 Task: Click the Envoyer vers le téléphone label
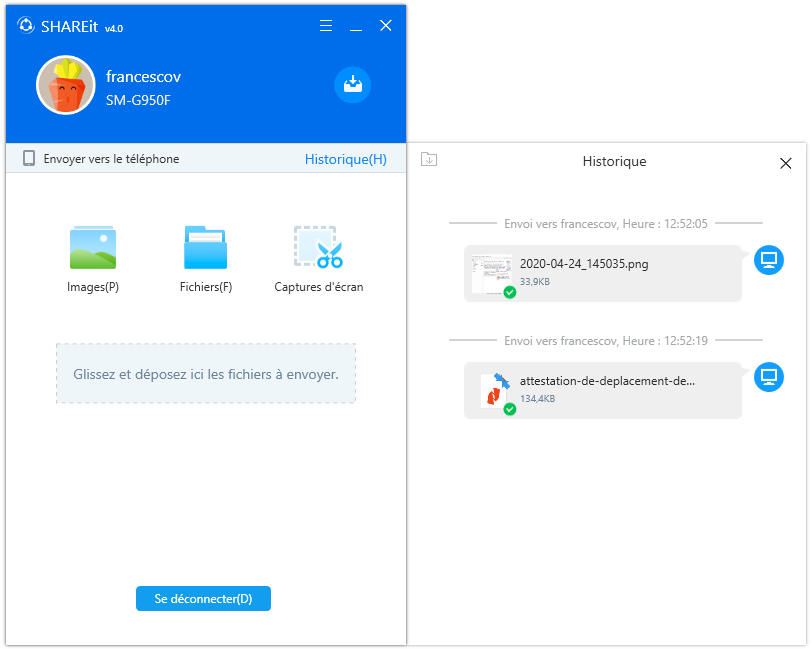pyautogui.click(x=111, y=159)
